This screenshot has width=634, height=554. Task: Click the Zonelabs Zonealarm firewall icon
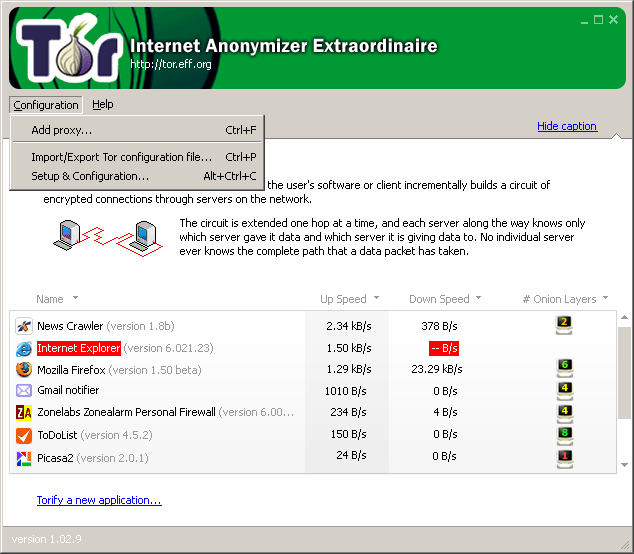24,412
